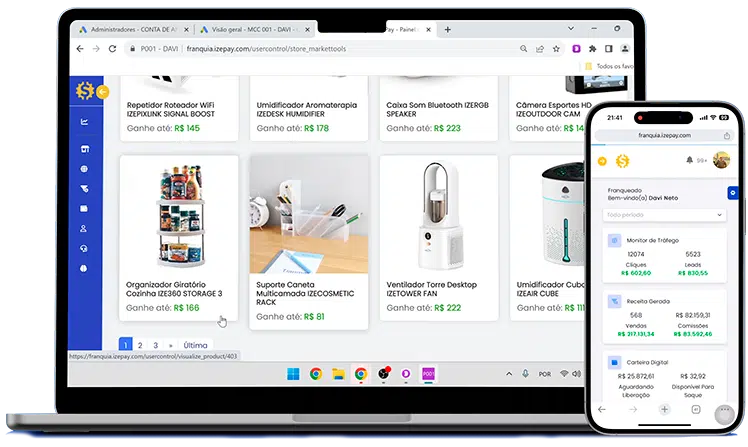Tap the plus new tab button on the phone
Viewport: 748px width, 447px height.
click(x=665, y=409)
